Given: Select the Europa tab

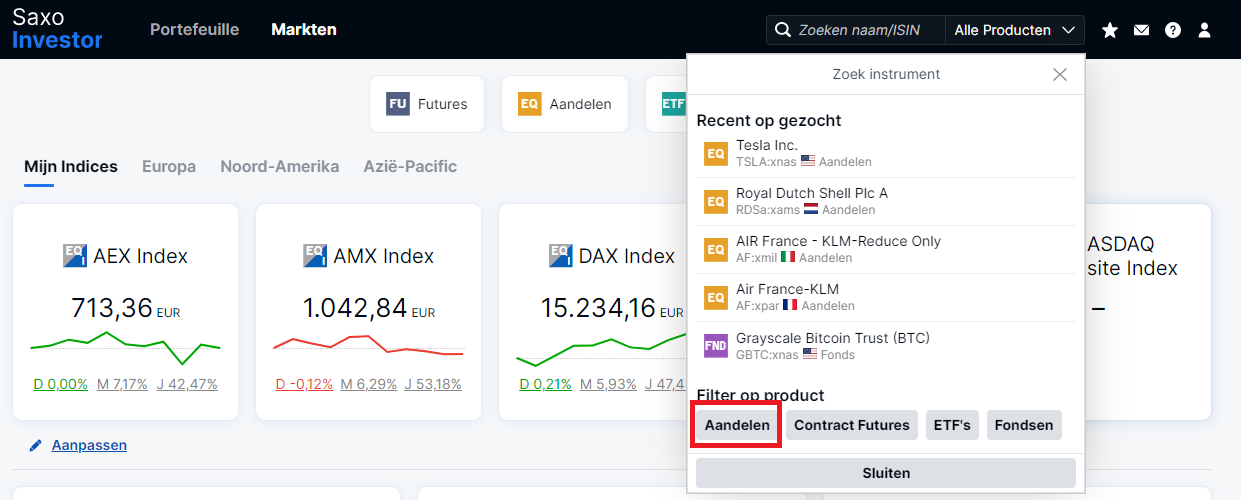Looking at the screenshot, I should point(169,167).
